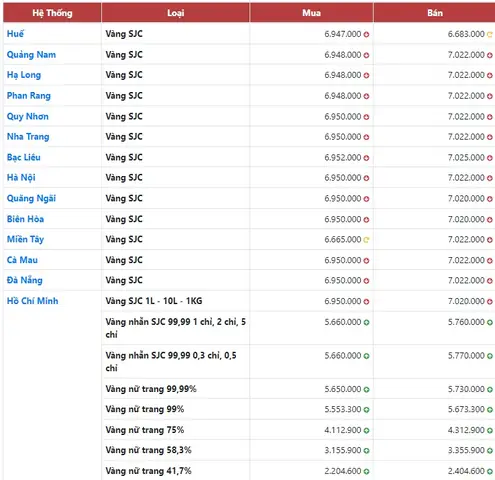This screenshot has width=495, height=480.
Task: Open the Nha Trang link
Action: pyautogui.click(x=28, y=137)
